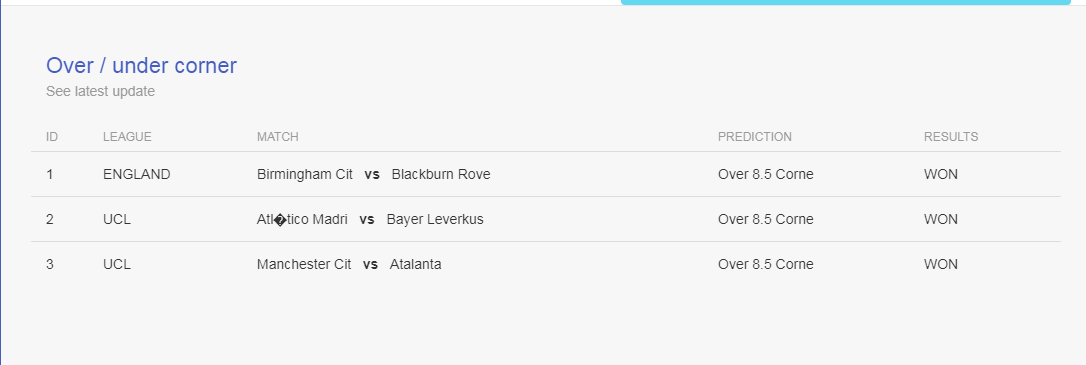This screenshot has height=365, width=1086.
Task: Click the PREDICTION column header
Action: pyautogui.click(x=755, y=136)
